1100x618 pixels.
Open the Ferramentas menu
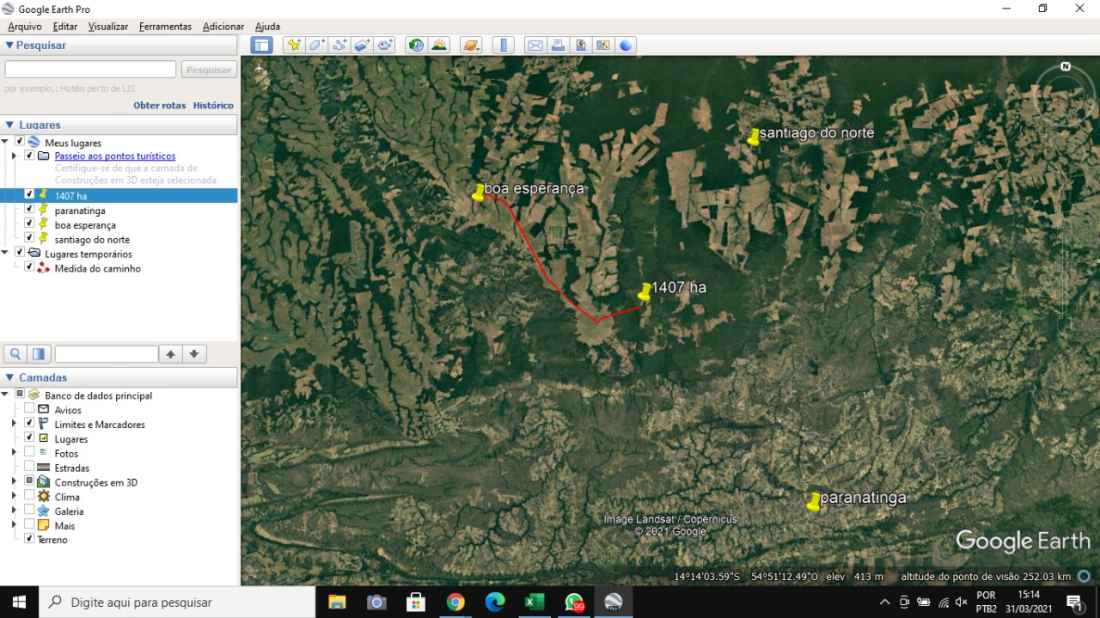pyautogui.click(x=165, y=27)
